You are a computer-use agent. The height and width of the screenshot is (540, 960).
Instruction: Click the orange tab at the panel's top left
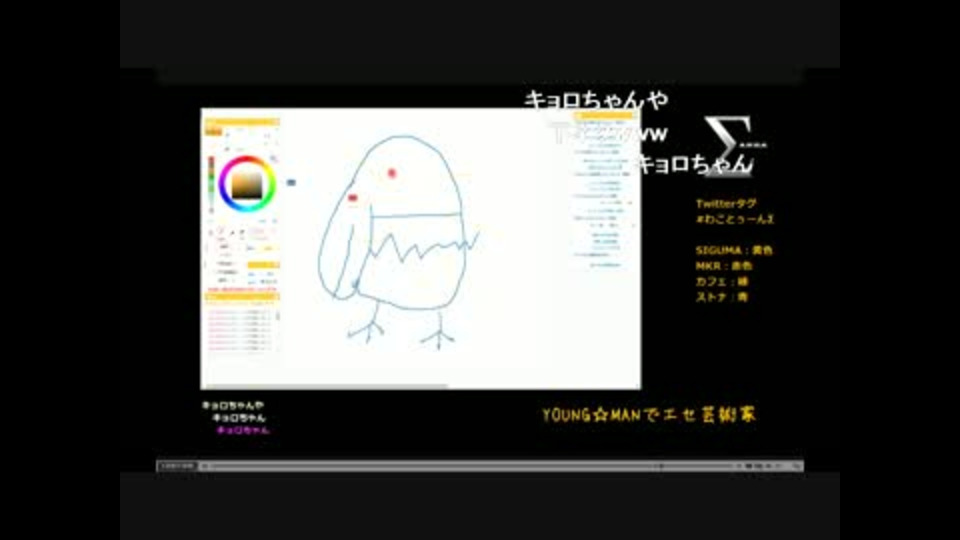coord(213,132)
